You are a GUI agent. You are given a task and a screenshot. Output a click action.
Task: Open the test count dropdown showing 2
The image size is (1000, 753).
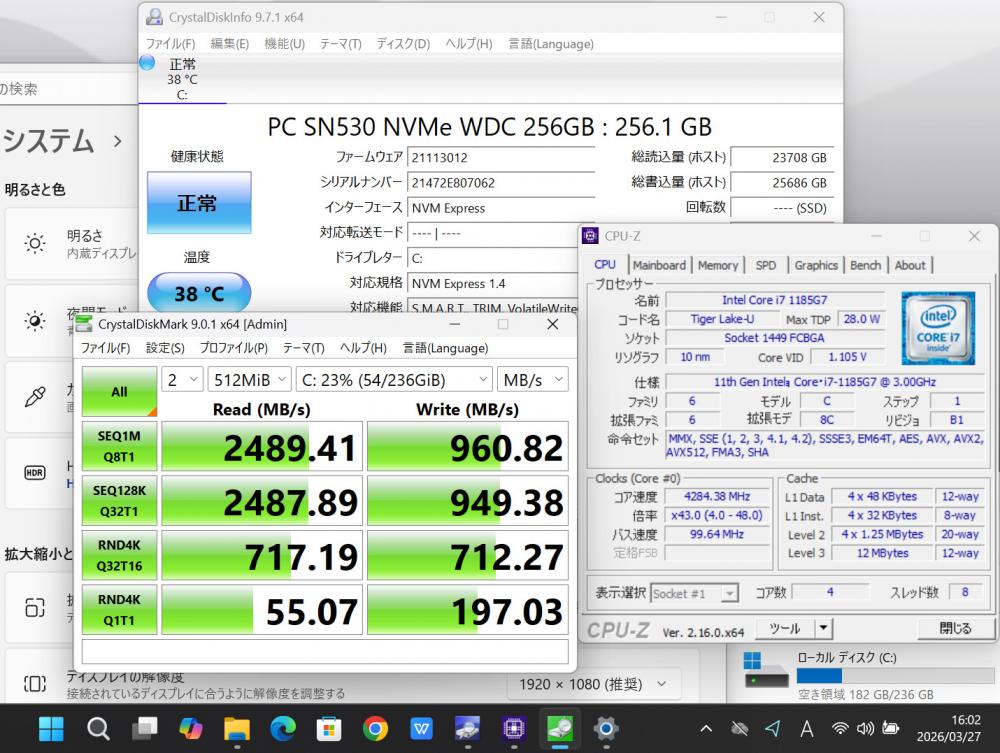coord(182,380)
